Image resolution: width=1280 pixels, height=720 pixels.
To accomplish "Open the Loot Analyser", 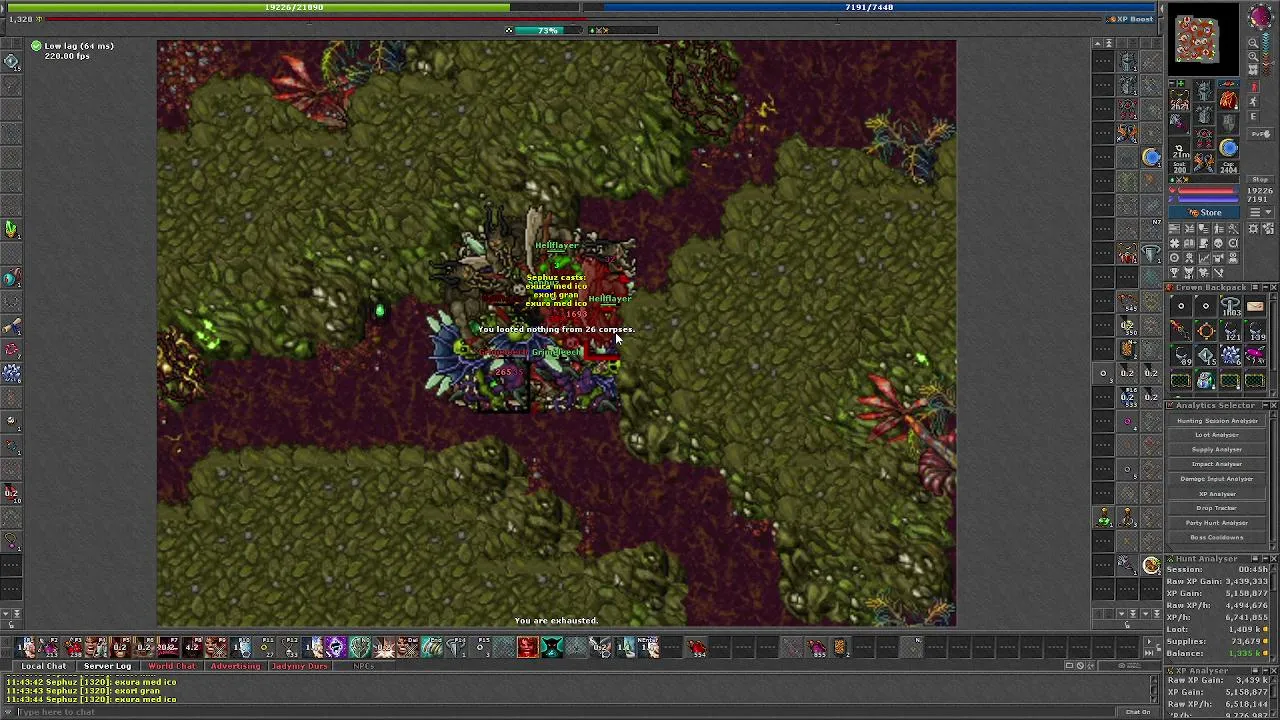I will coord(1217,435).
